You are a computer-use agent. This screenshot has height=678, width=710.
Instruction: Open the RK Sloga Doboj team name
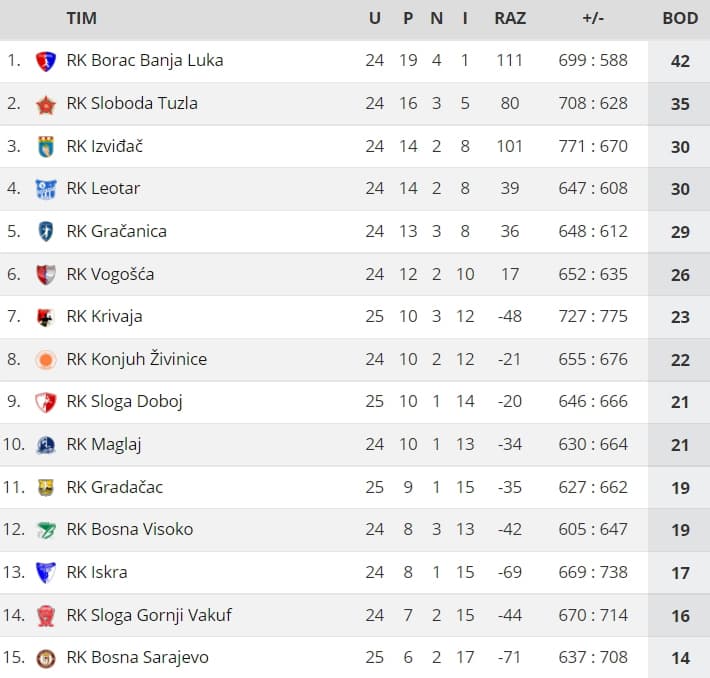125,402
